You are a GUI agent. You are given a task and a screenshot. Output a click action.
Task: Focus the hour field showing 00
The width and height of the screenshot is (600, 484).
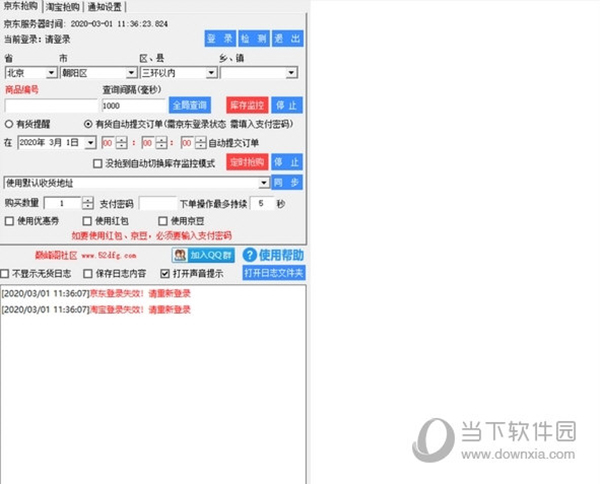108,143
